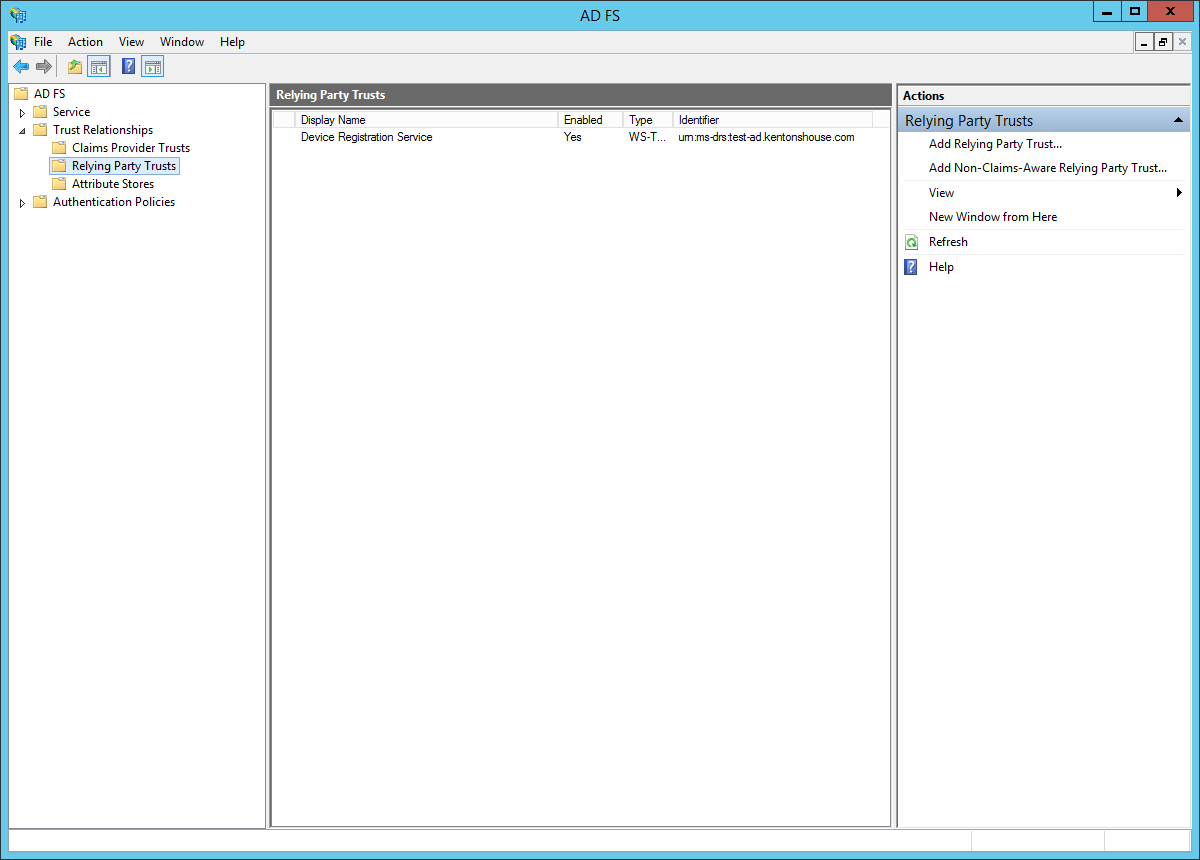Restore down the inner MMC child window

(x=1163, y=42)
